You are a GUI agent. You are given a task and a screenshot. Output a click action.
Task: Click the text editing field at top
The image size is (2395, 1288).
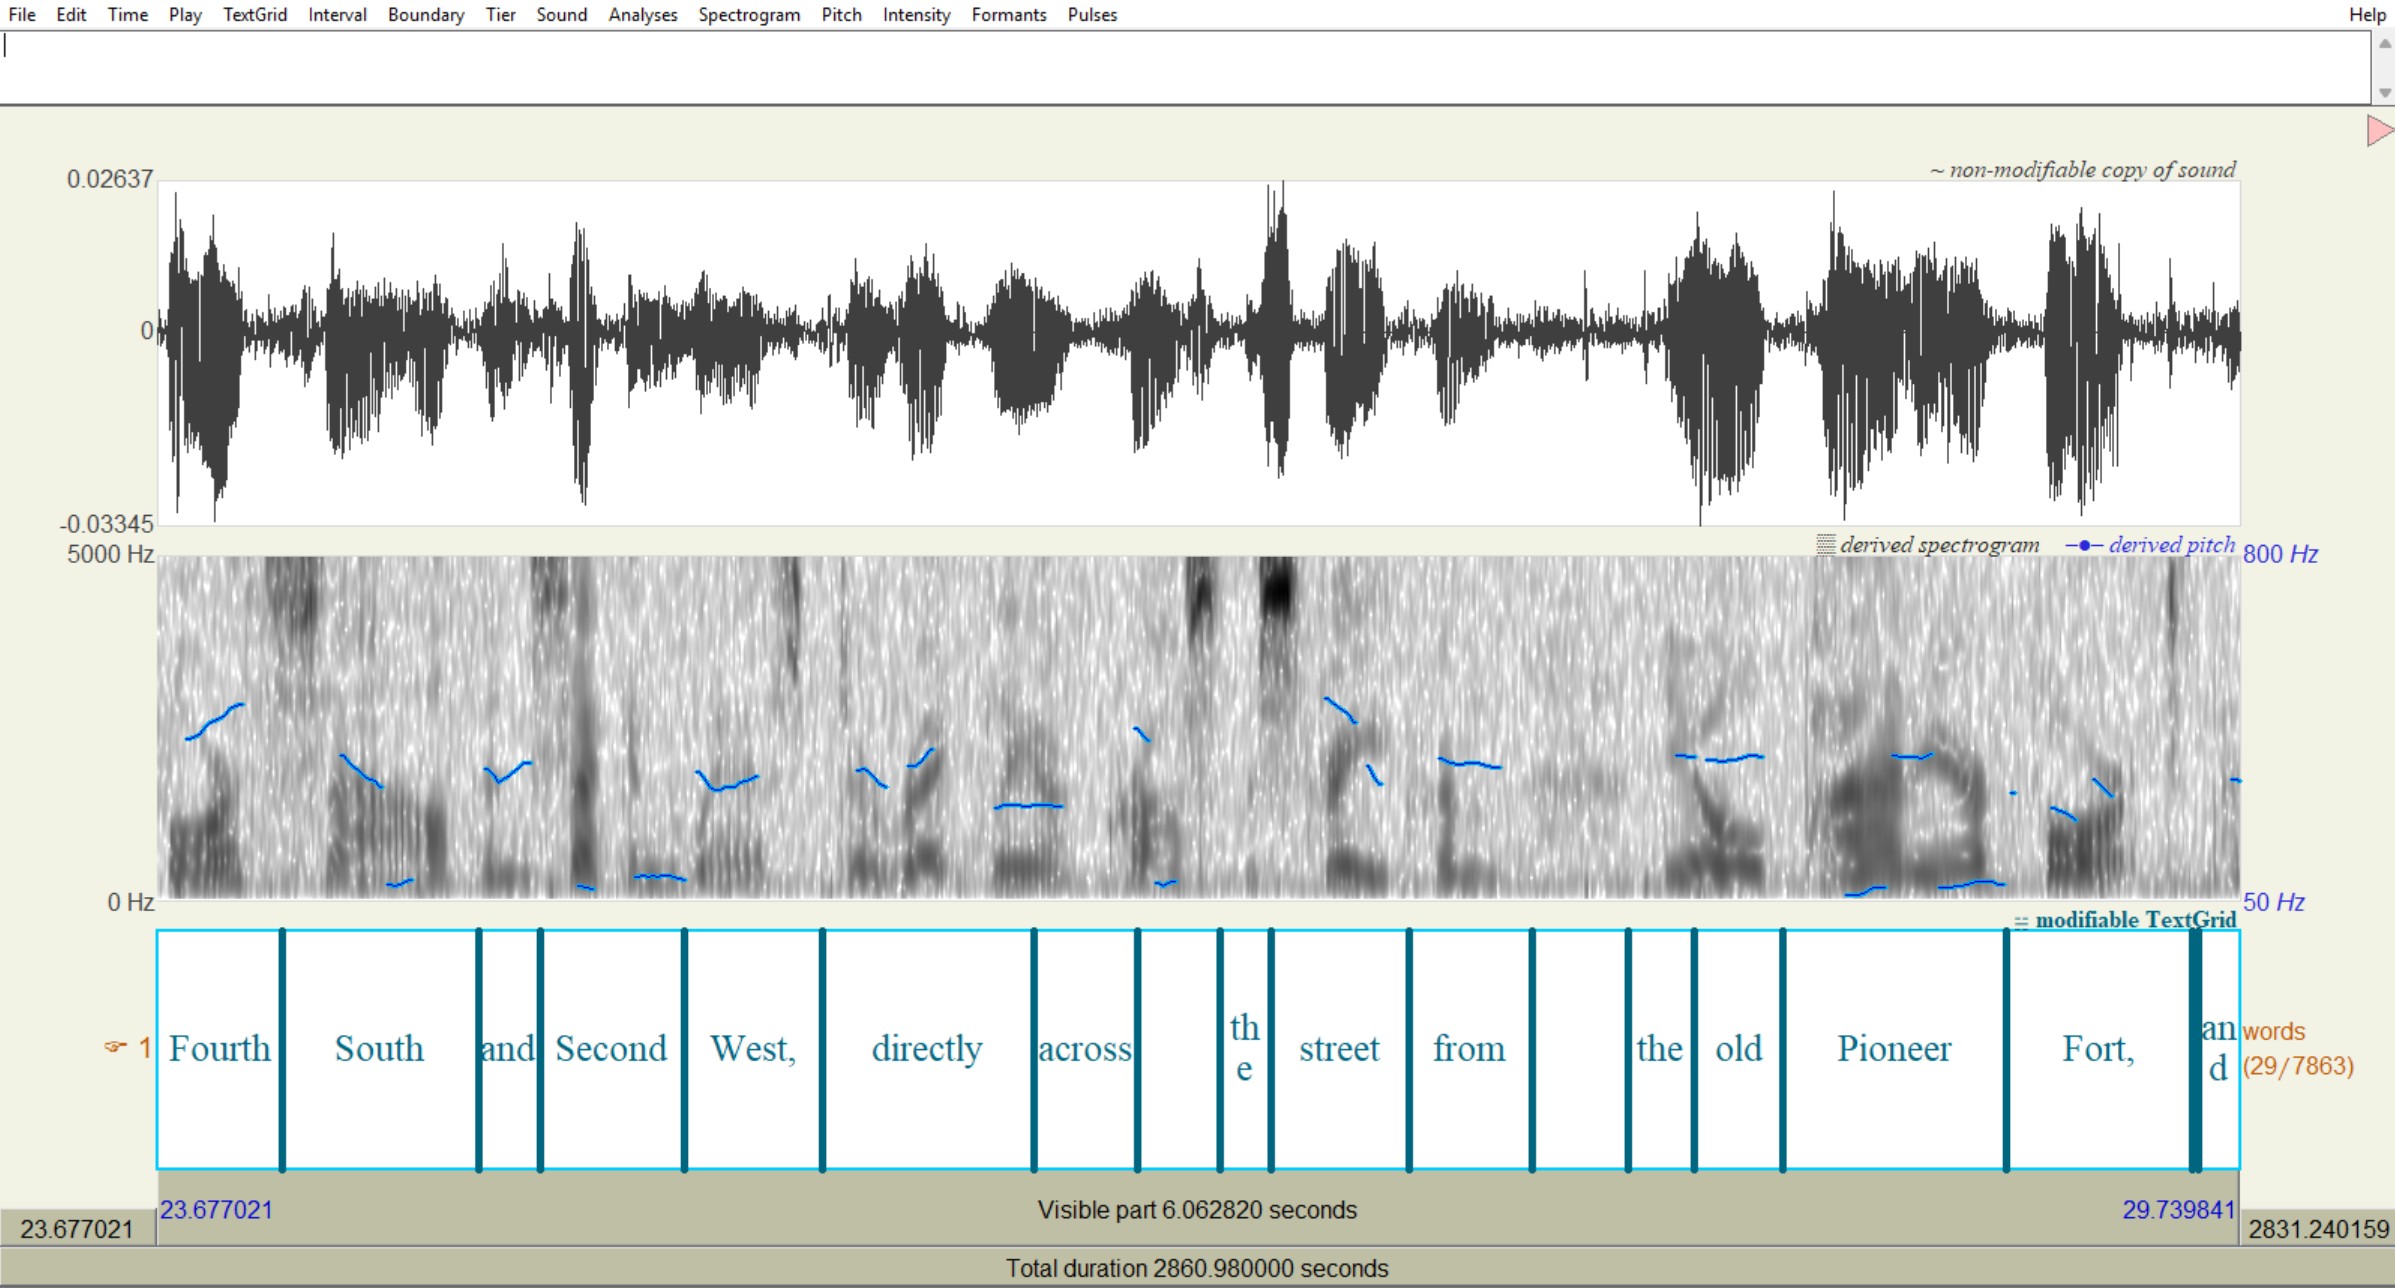click(1180, 66)
